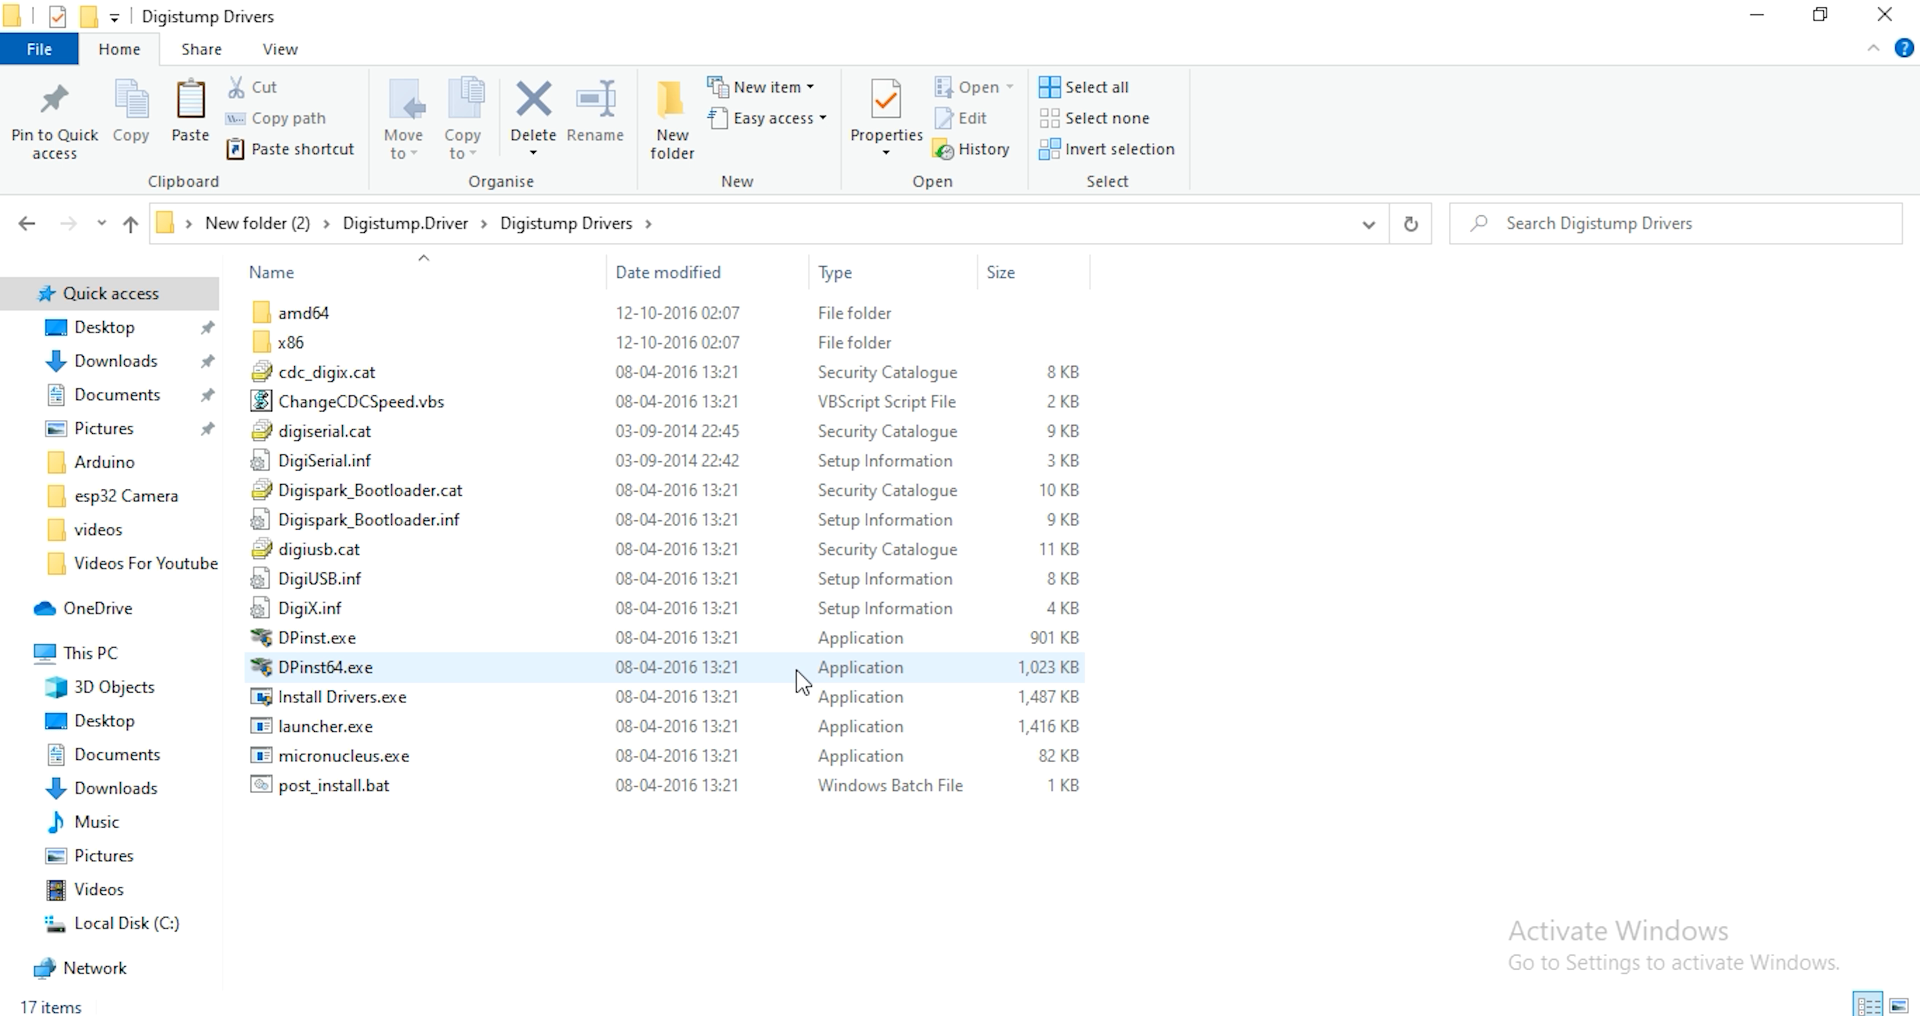The width and height of the screenshot is (1920, 1016).
Task: Create a New folder
Action: (671, 118)
